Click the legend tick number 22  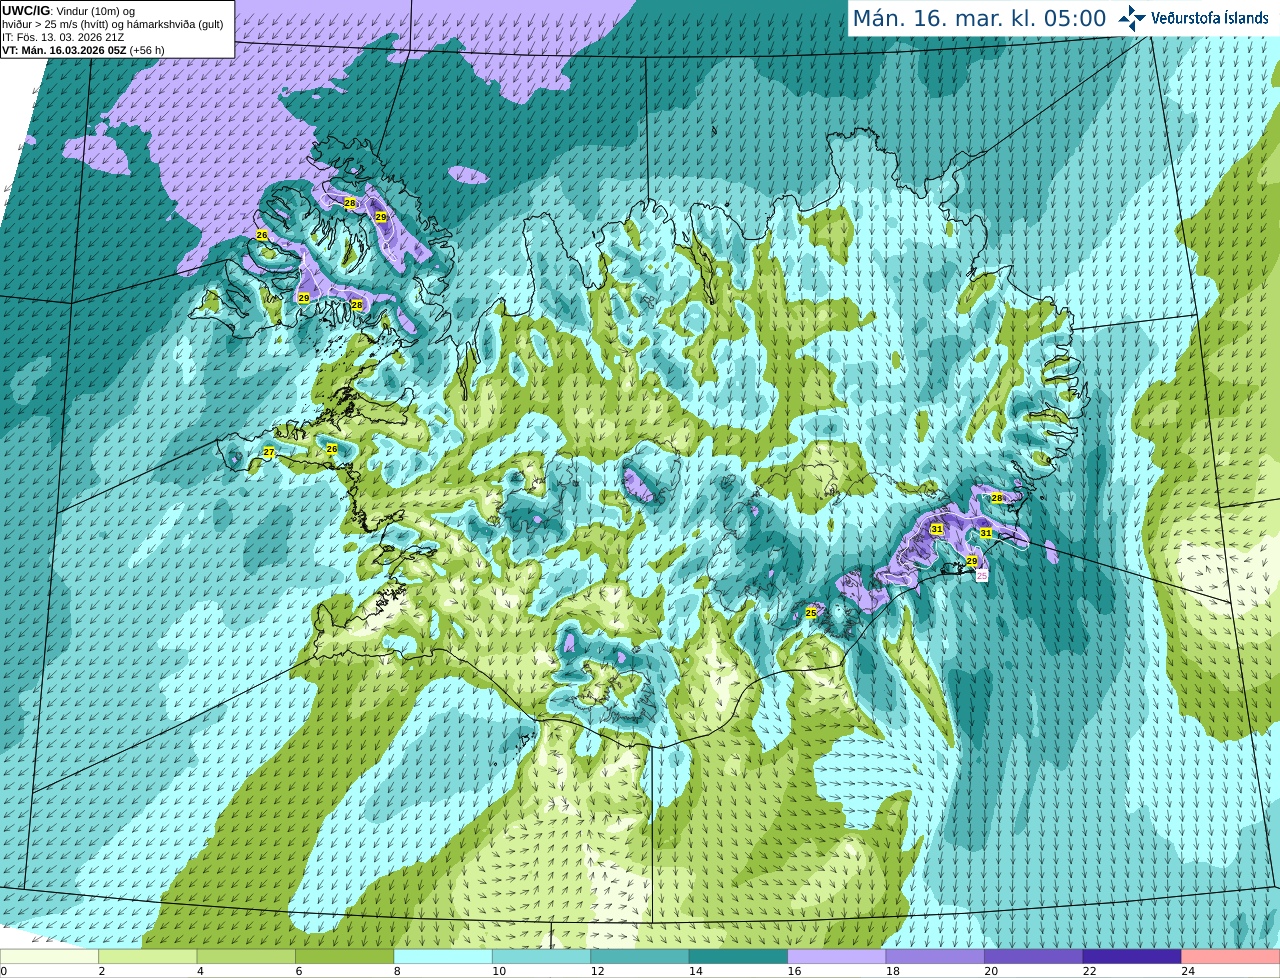(x=1089, y=971)
